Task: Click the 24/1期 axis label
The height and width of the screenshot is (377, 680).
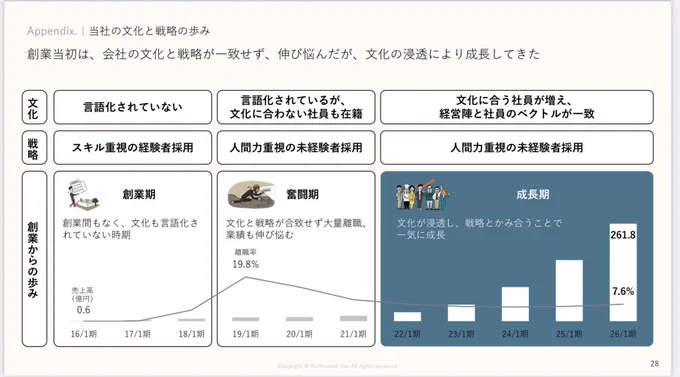Action: pos(515,334)
